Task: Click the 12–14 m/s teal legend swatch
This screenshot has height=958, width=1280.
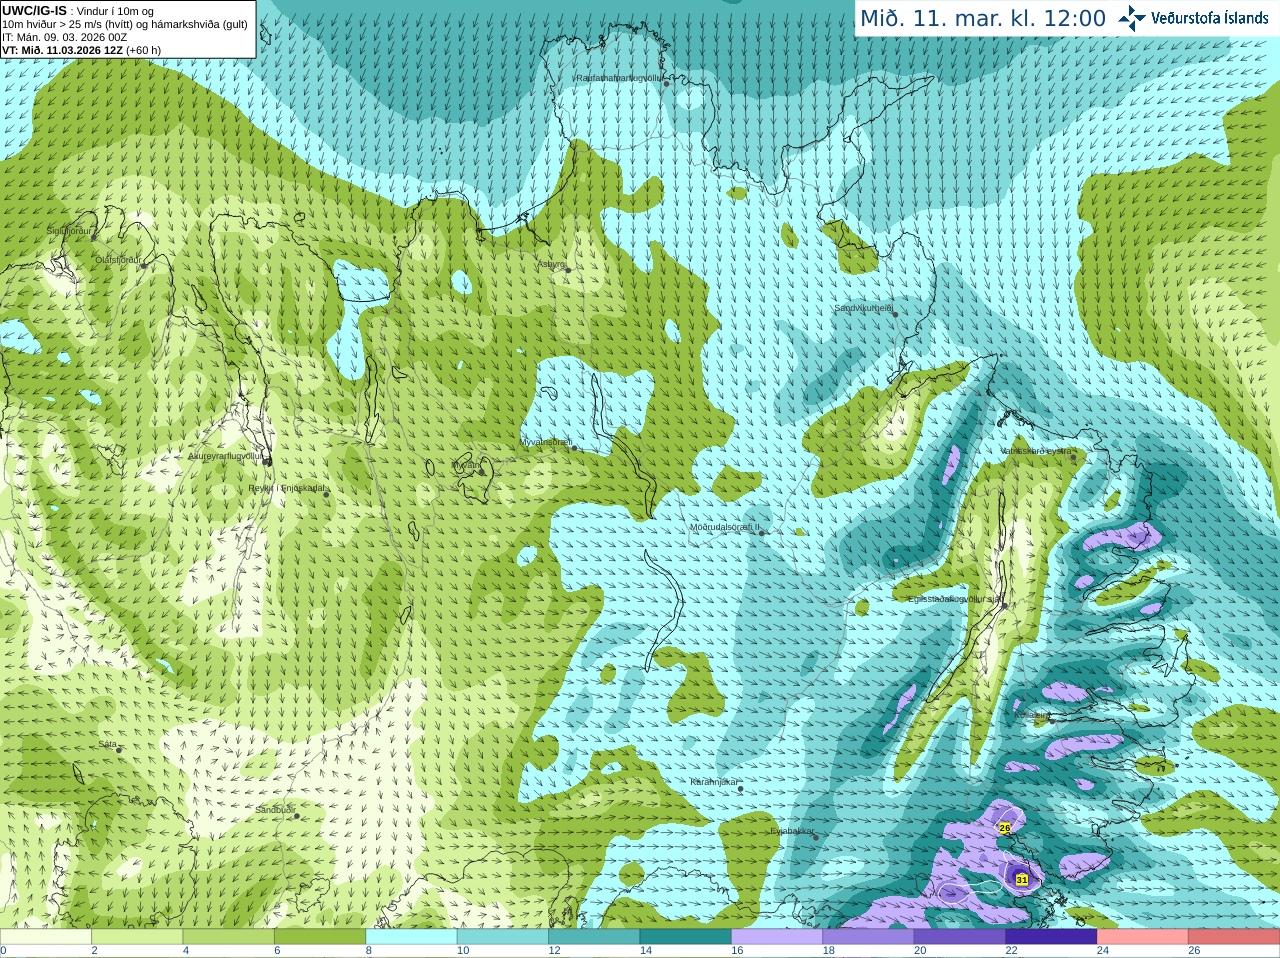Action: click(594, 937)
